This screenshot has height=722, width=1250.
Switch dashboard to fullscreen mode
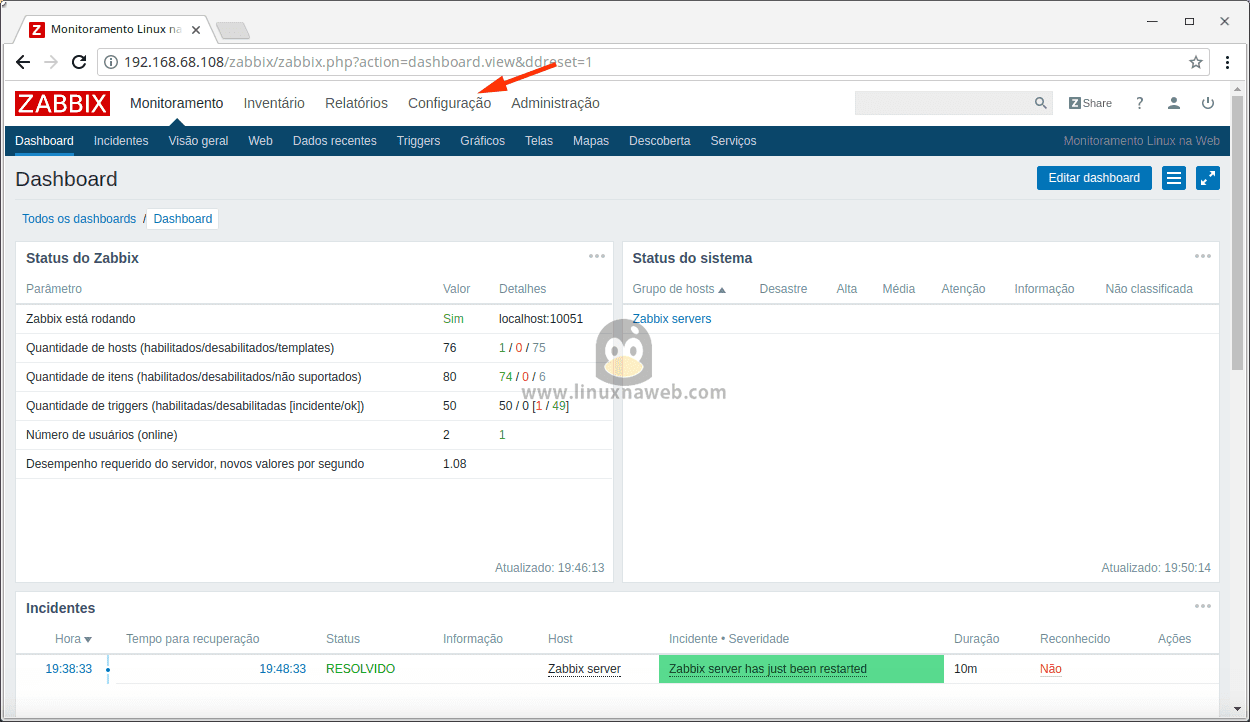pos(1208,178)
